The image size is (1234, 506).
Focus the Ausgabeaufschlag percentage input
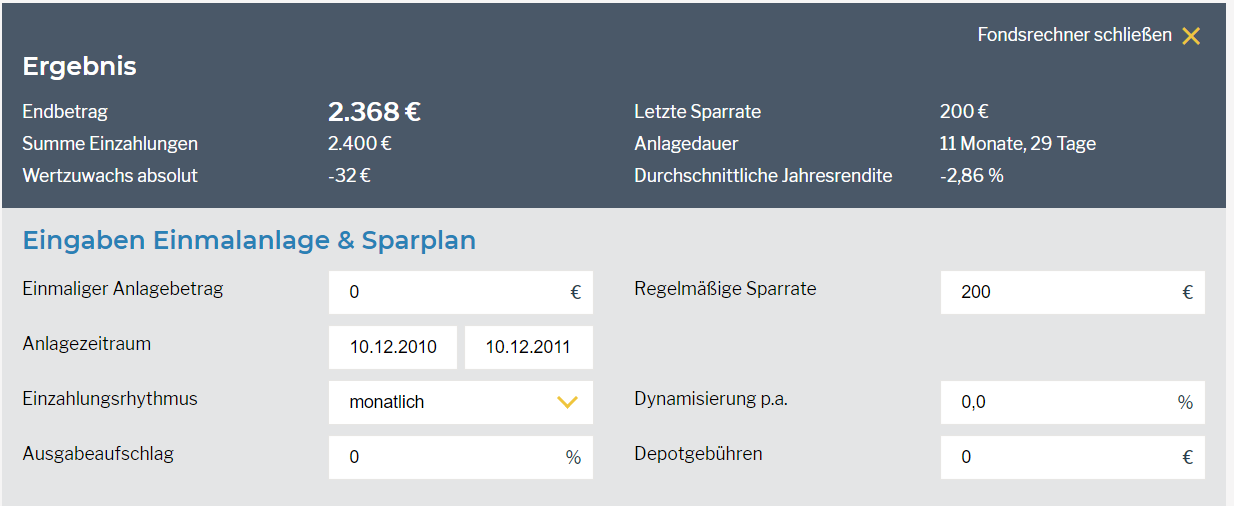click(450, 457)
